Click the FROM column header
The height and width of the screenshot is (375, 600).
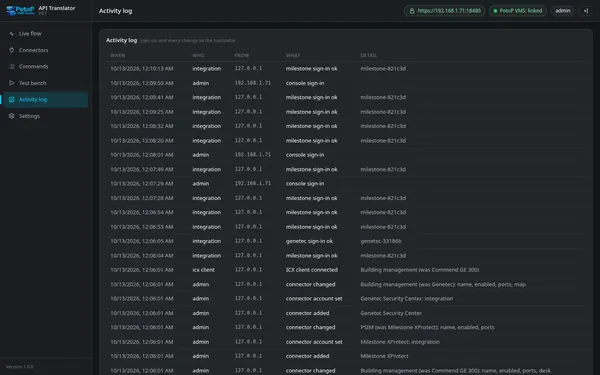pyautogui.click(x=241, y=55)
